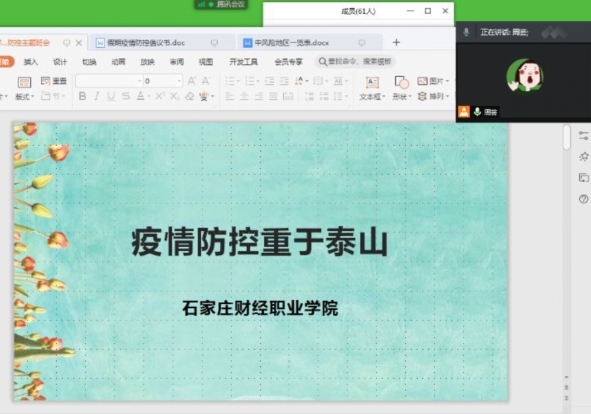Viewport: 591px width, 414px height.
Task: Click the vertical scrollbar thumb
Action: (x=567, y=137)
